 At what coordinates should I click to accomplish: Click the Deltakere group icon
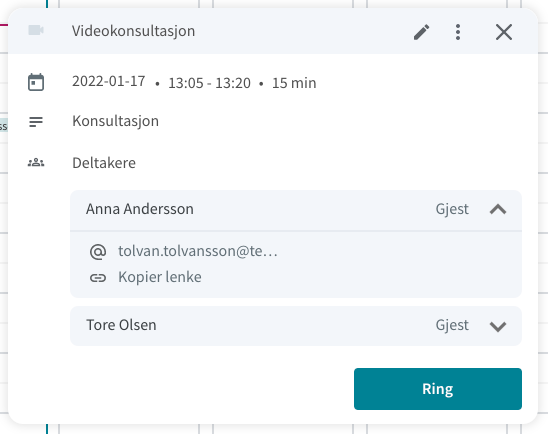pyautogui.click(x=36, y=163)
